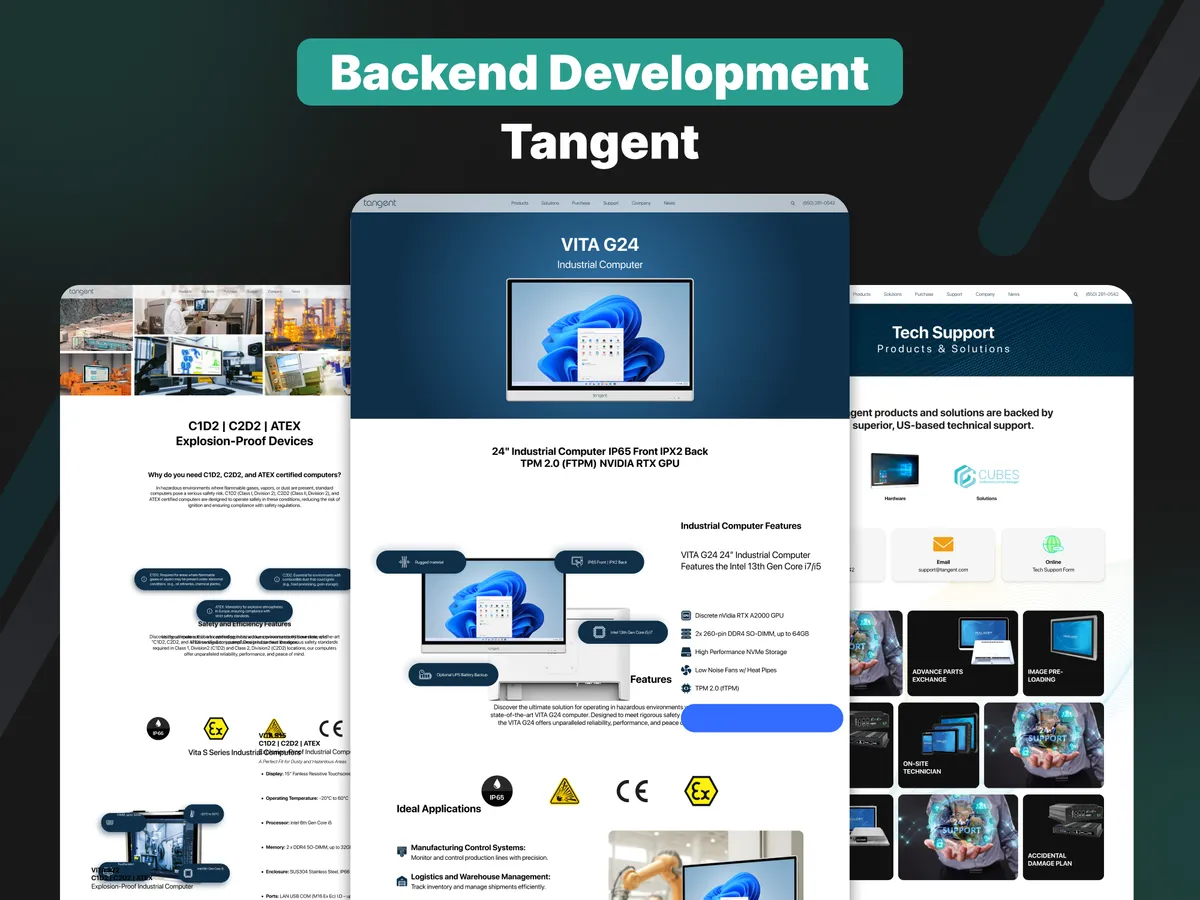
Task: Click the CUBES logo above Solutions
Action: [986, 476]
